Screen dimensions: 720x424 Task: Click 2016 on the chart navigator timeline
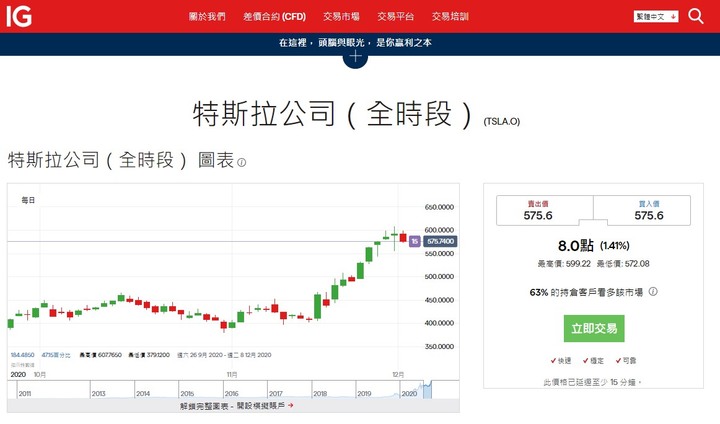tap(231, 394)
